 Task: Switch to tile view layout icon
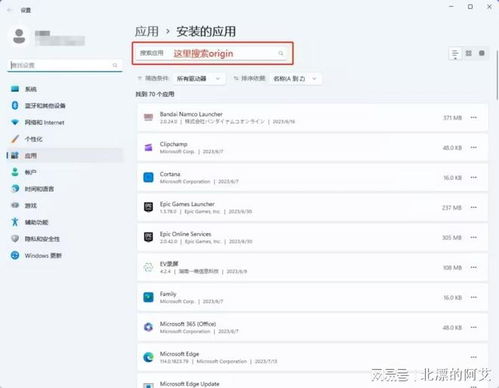tap(482, 53)
